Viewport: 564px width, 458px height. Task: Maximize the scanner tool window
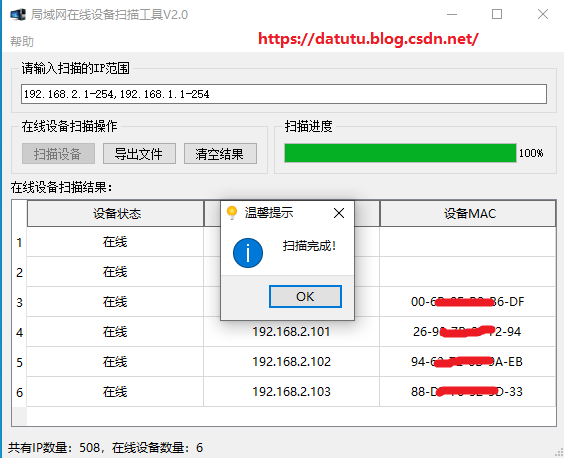click(497, 14)
